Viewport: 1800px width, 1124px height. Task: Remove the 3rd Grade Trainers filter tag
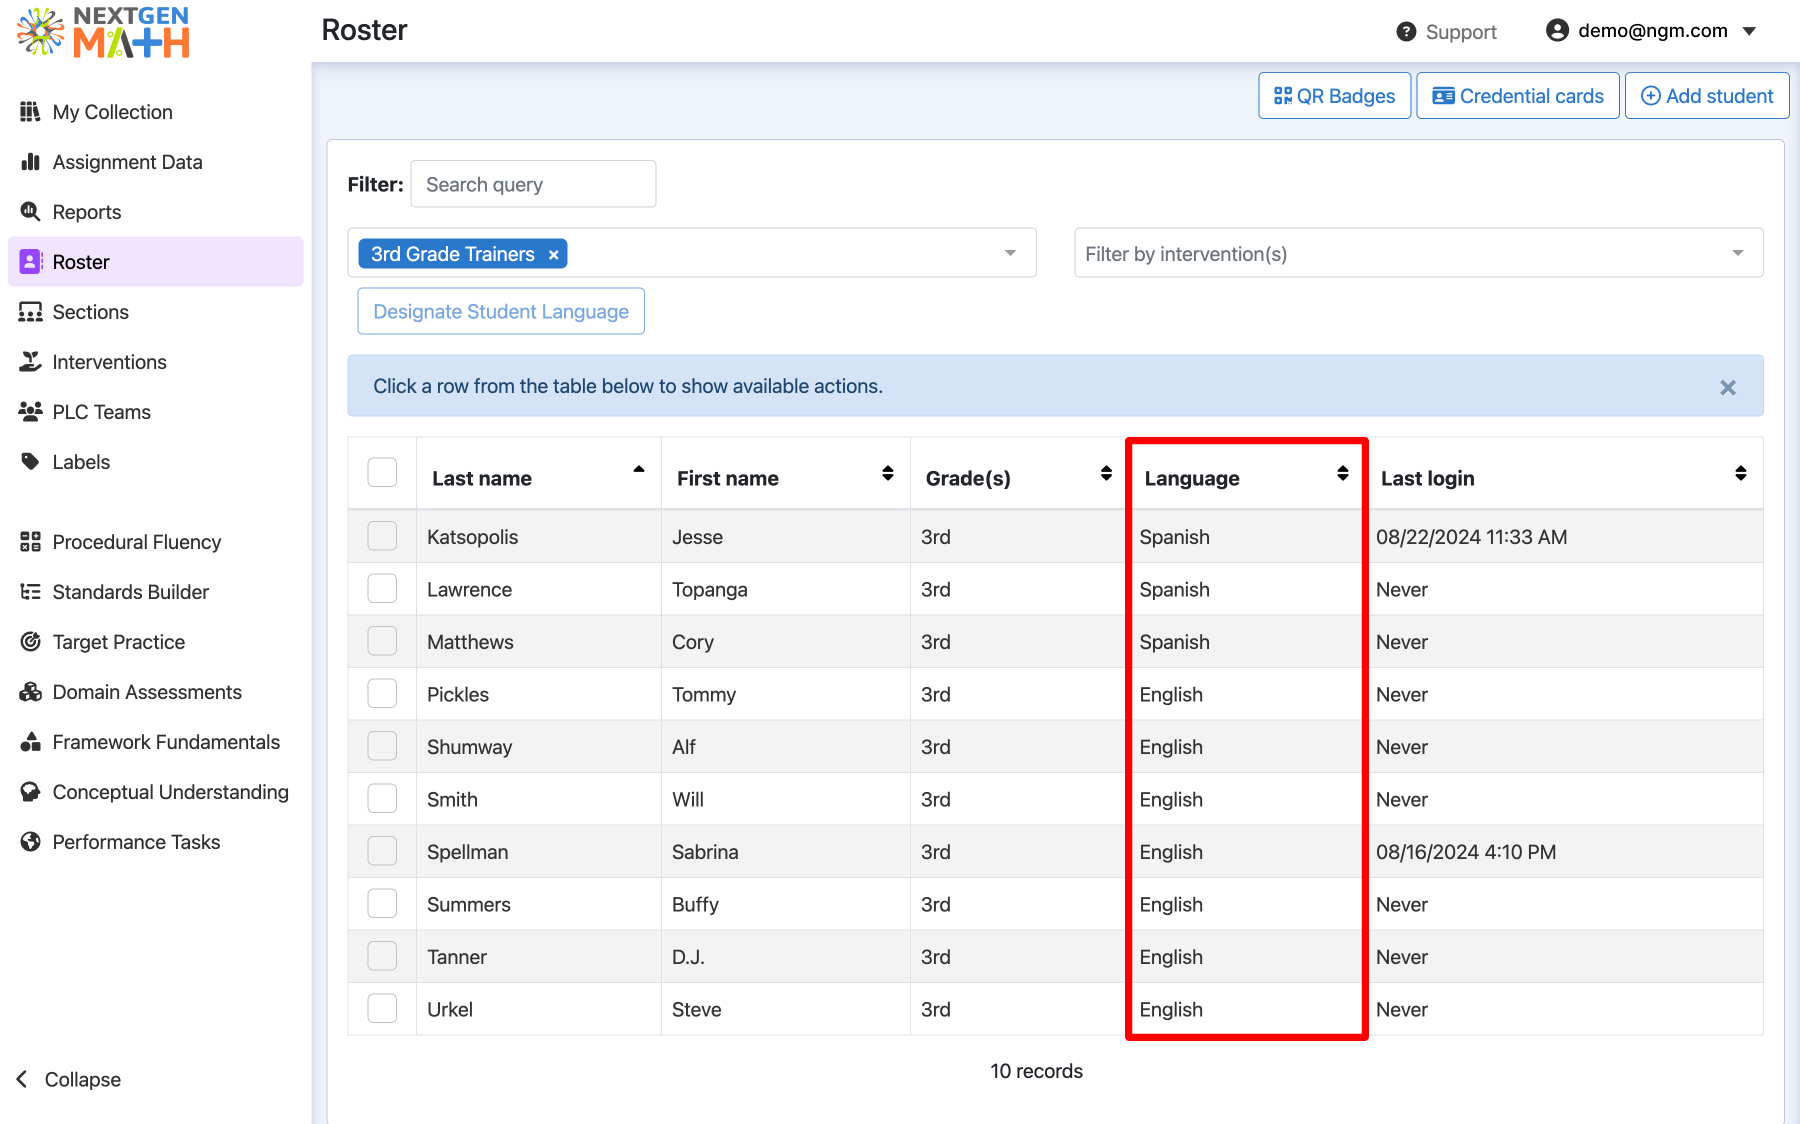coord(553,255)
